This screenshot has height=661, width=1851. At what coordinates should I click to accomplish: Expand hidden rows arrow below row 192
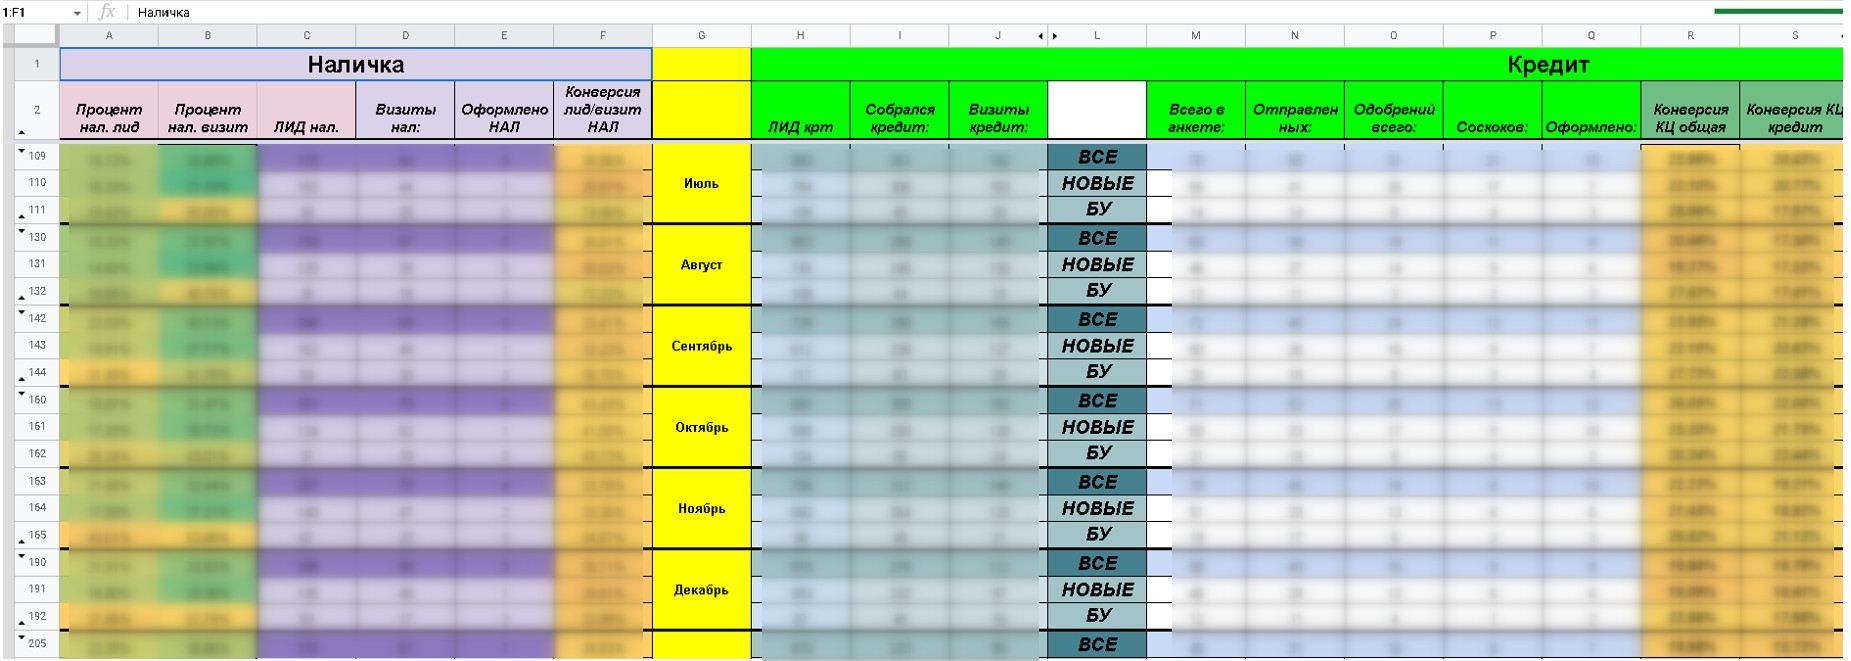21,622
